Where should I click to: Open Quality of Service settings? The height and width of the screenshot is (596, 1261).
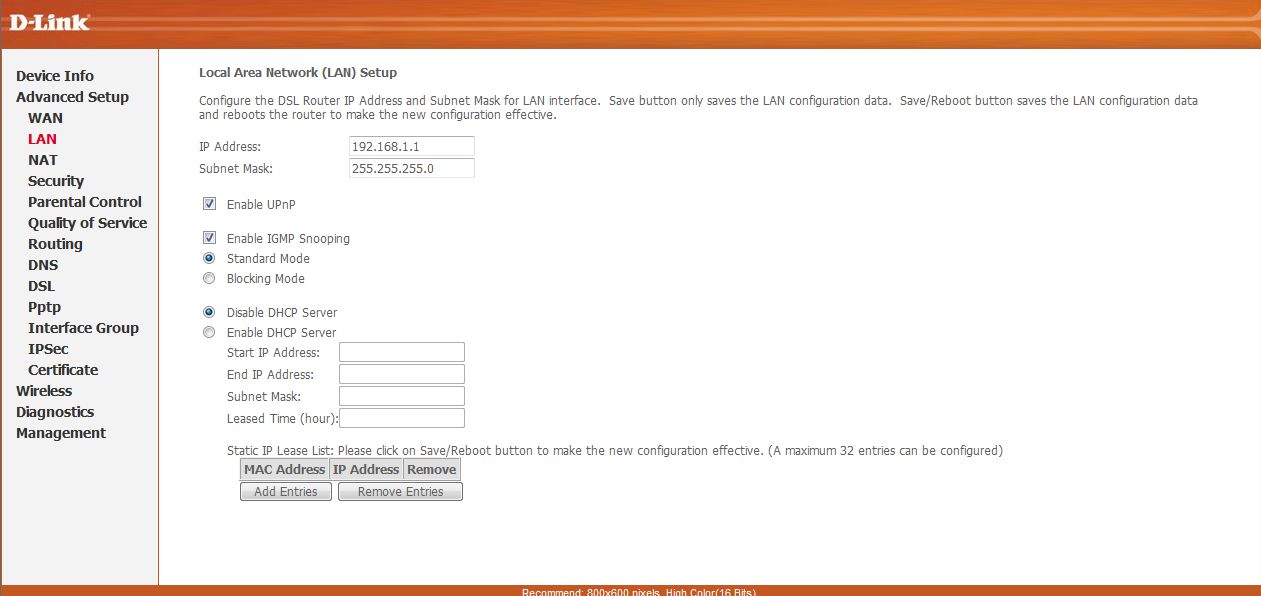[x=87, y=223]
